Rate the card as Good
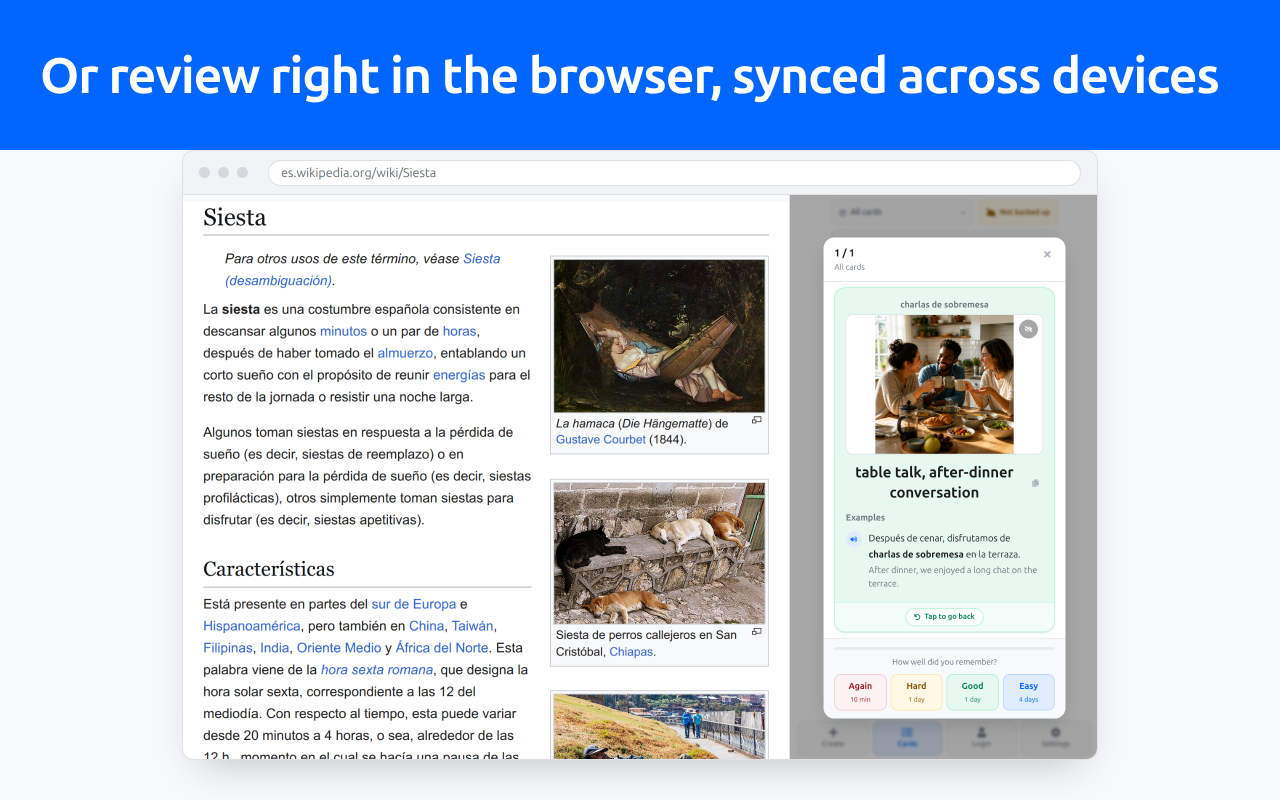Screen dimensions: 1280x800 [973, 692]
